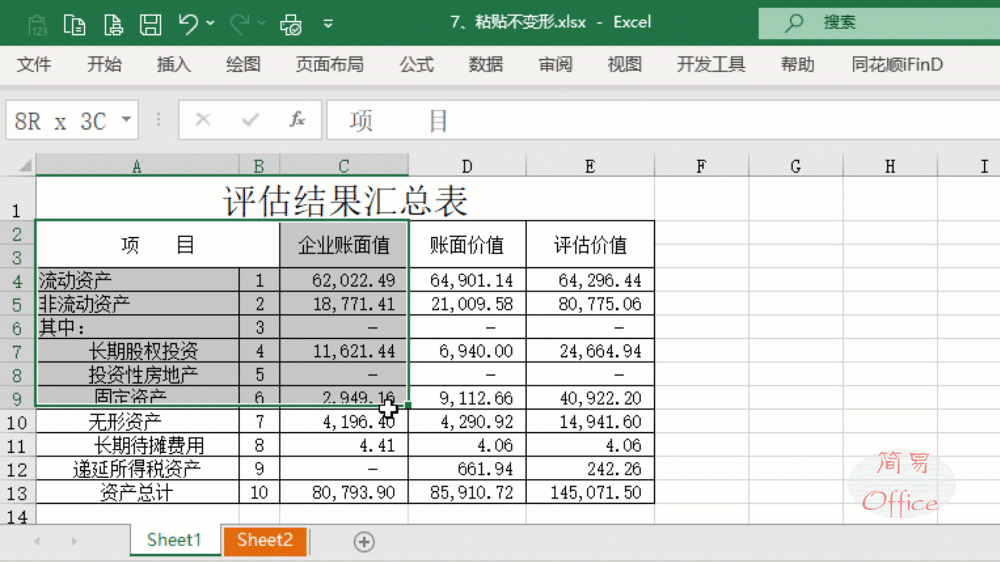The height and width of the screenshot is (562, 1000).
Task: Open the Redo history dropdown arrow
Action: pos(261,24)
